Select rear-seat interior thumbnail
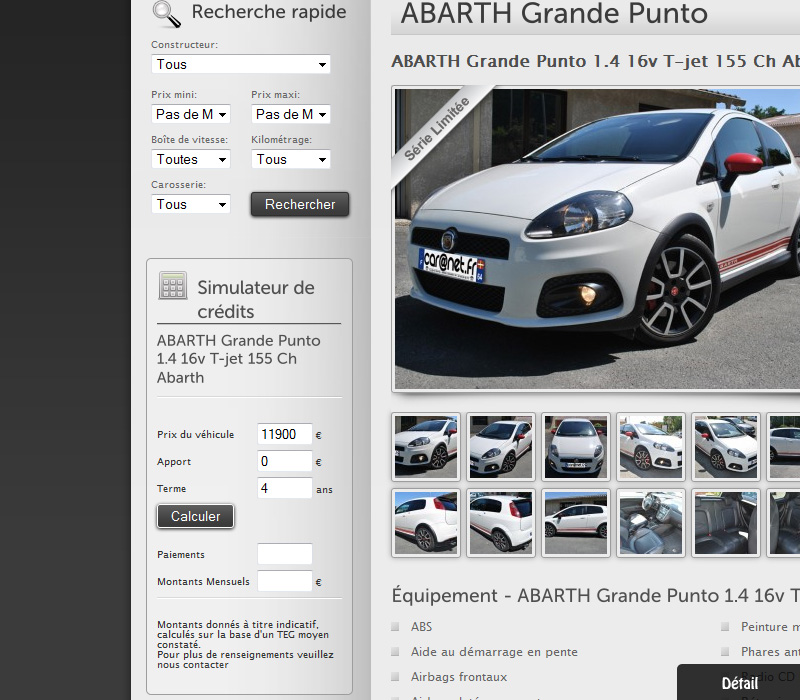This screenshot has height=700, width=800. click(x=726, y=523)
